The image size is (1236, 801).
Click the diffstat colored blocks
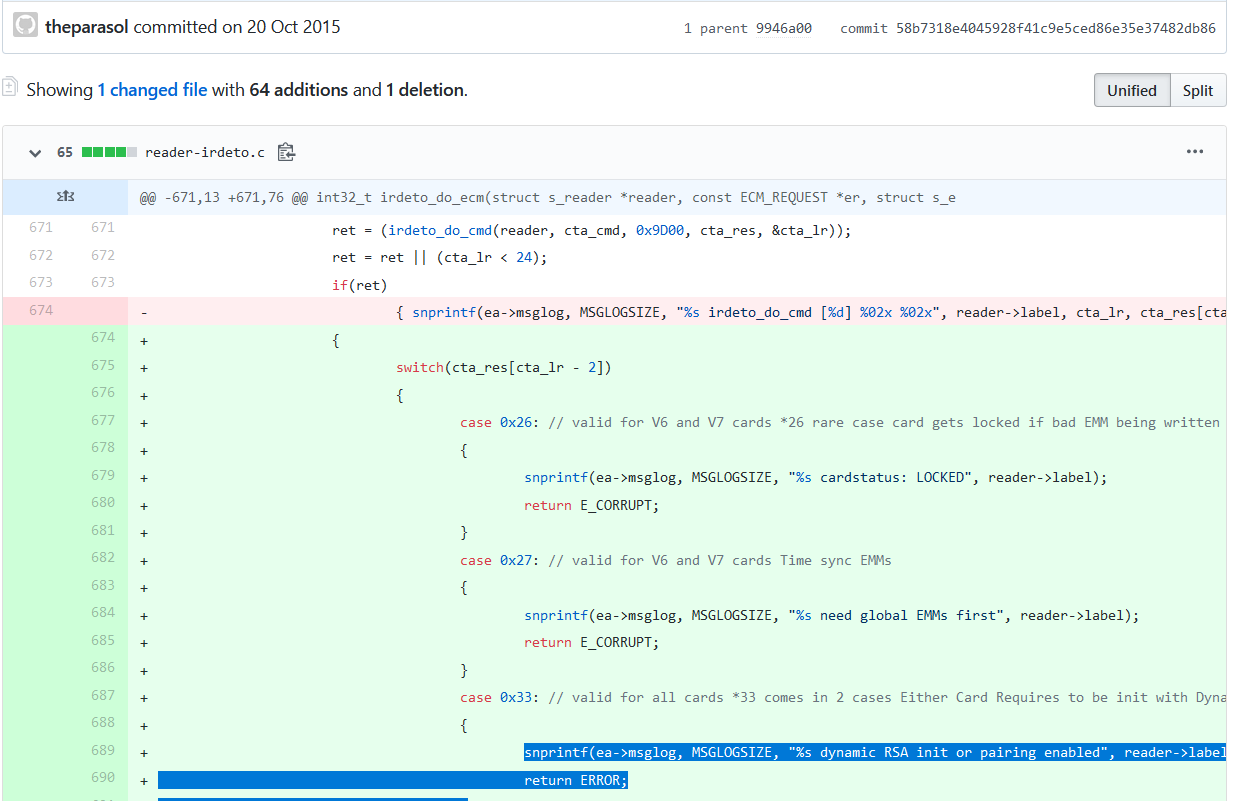point(109,153)
